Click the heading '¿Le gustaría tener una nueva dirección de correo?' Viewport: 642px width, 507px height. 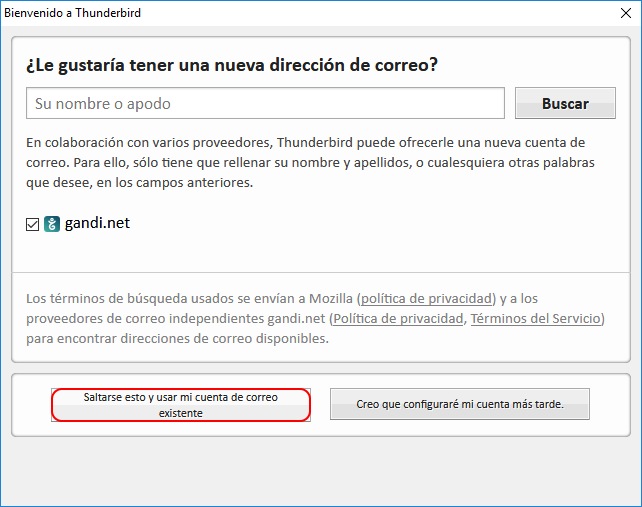point(232,65)
